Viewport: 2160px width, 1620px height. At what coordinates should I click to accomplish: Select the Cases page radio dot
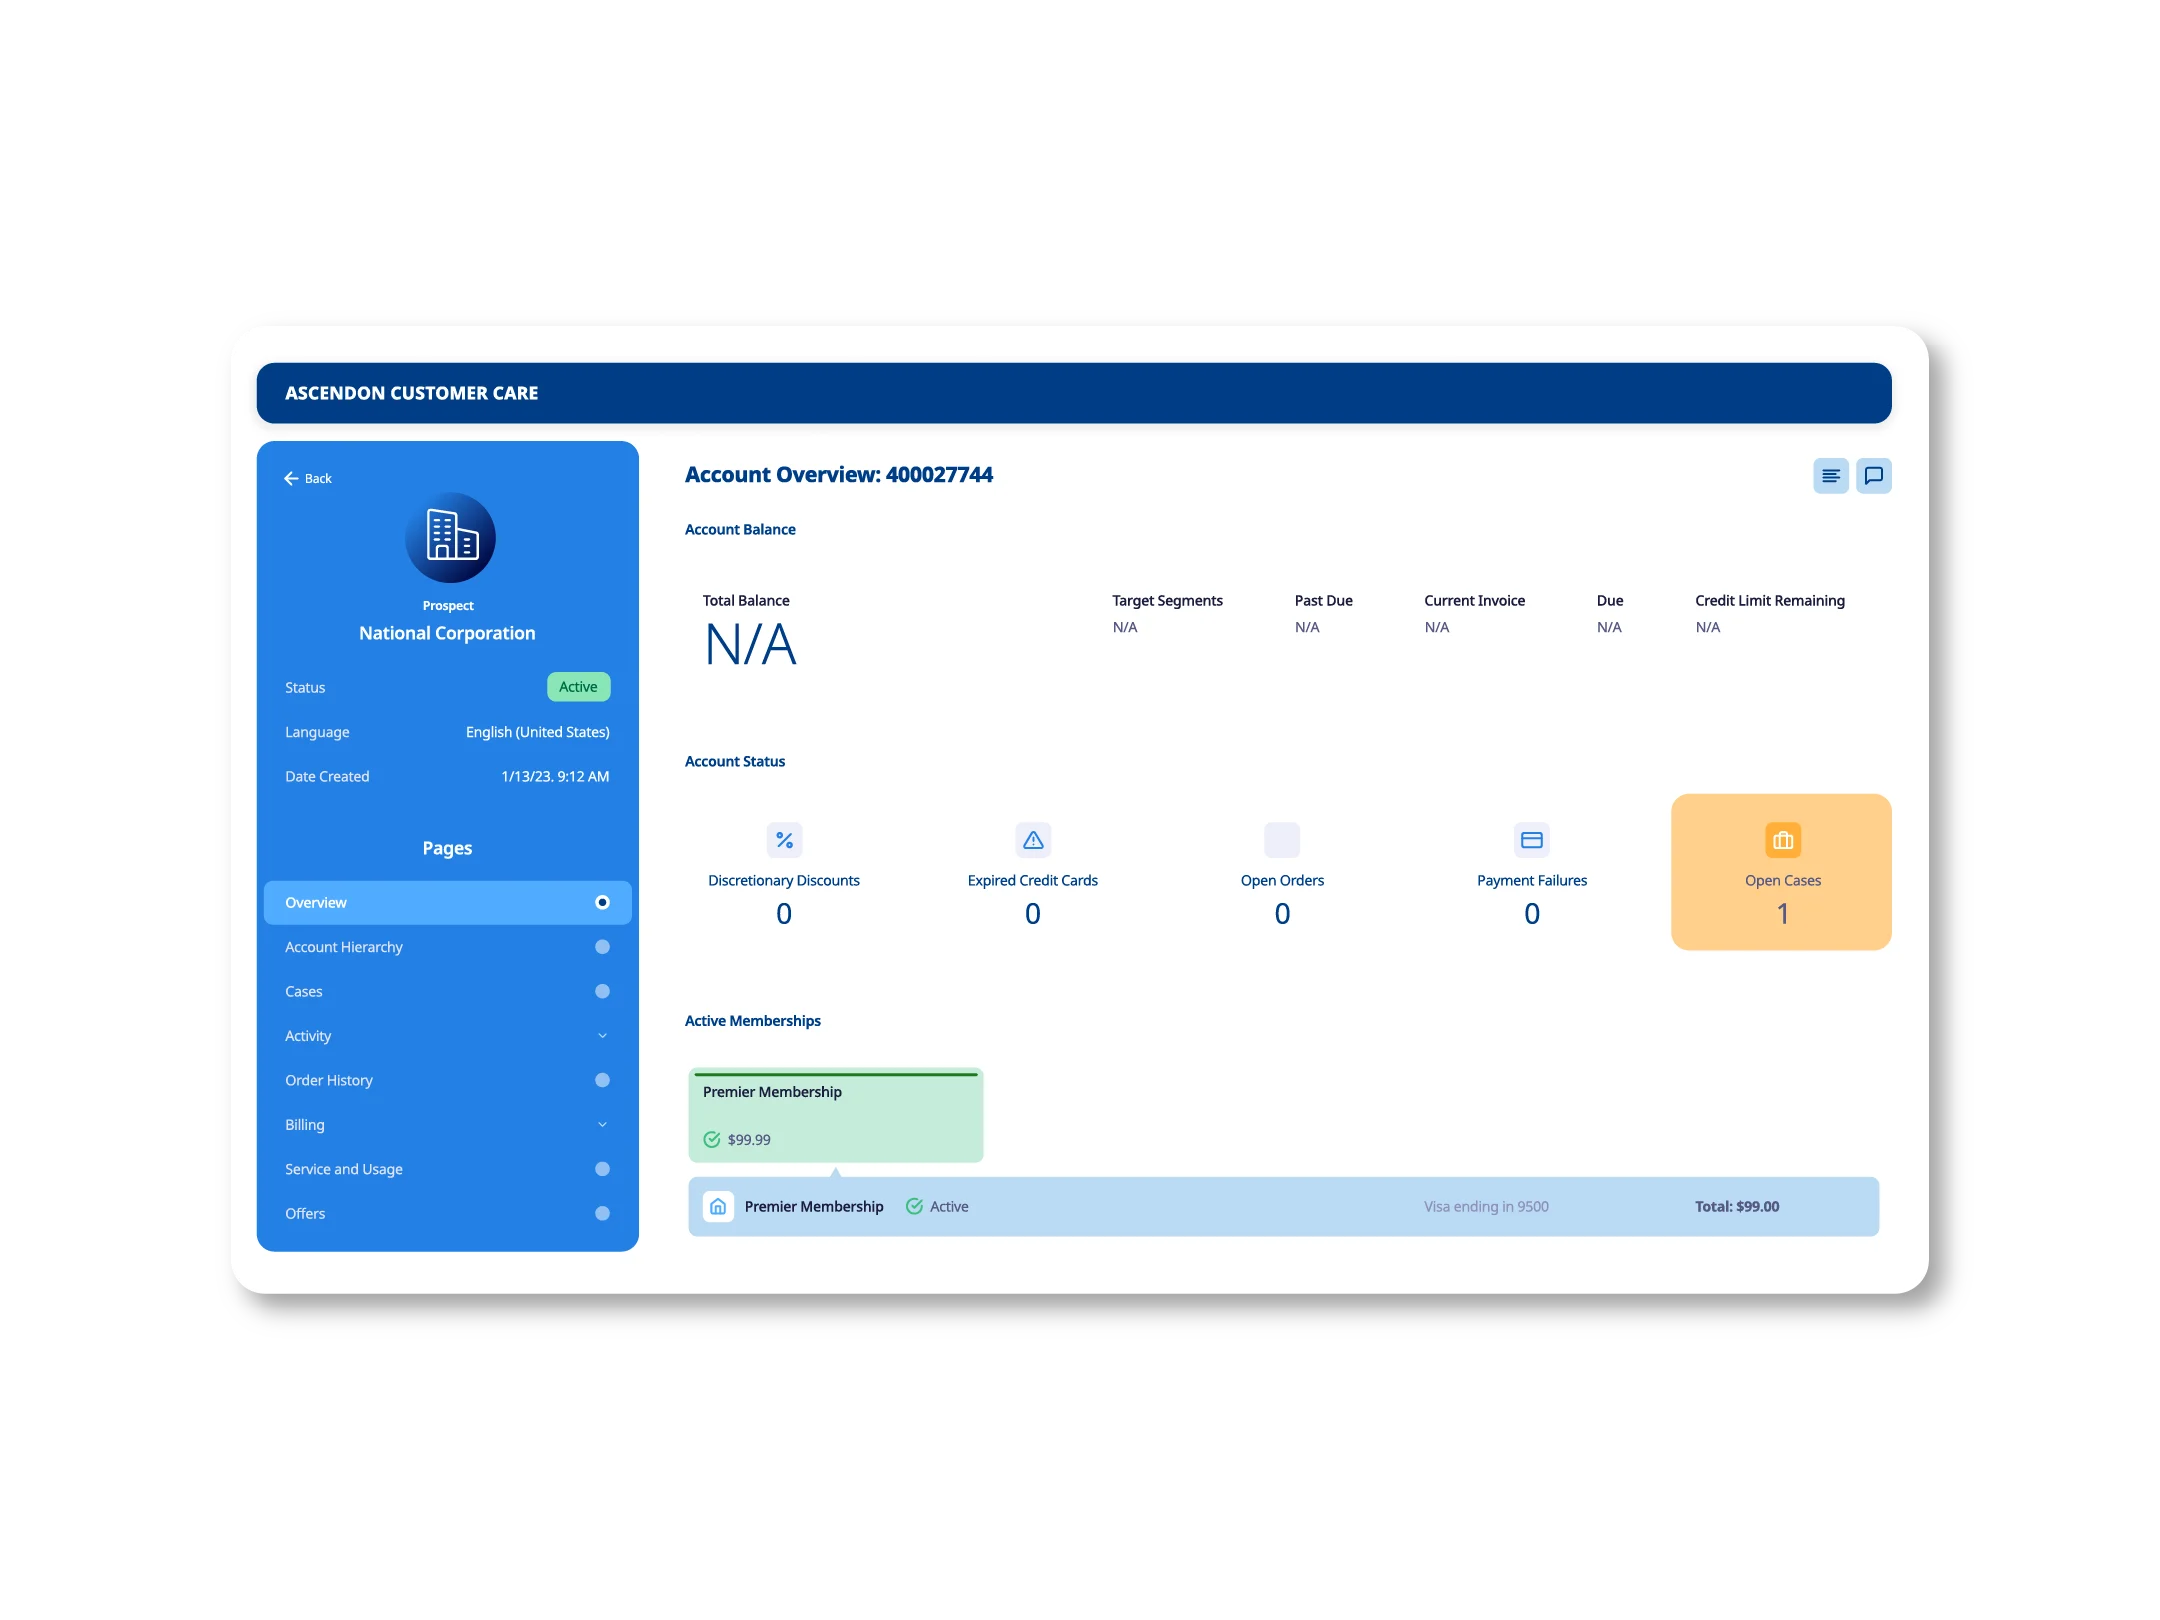602,991
